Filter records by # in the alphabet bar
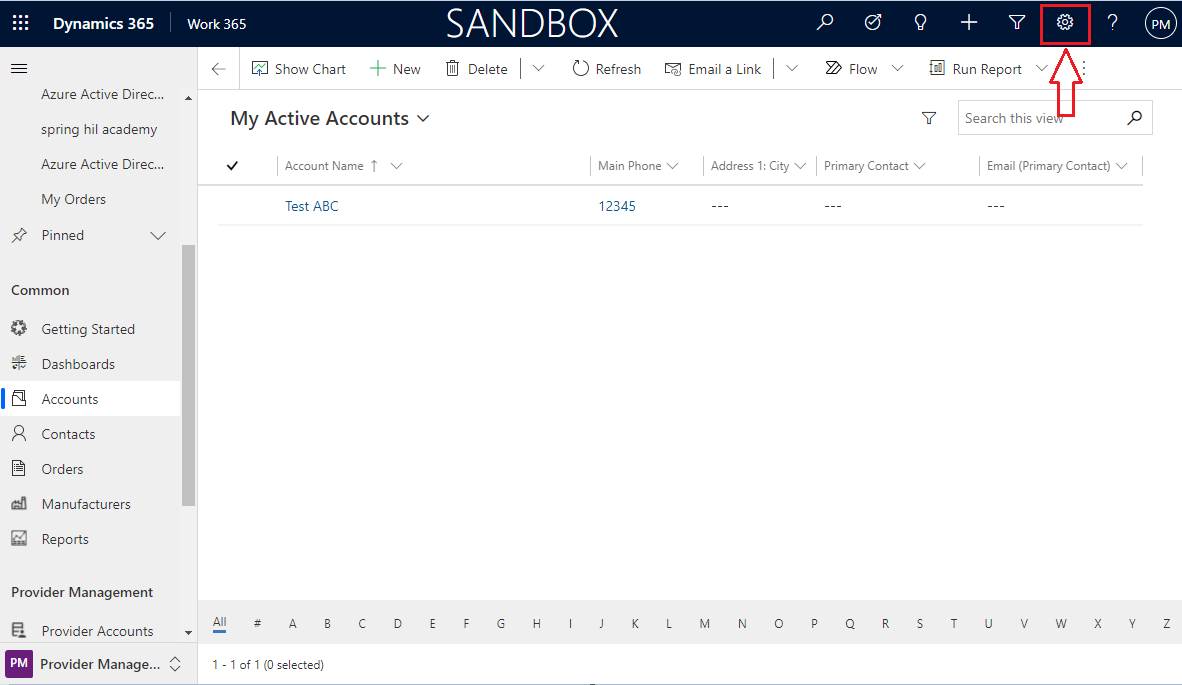This screenshot has height=685, width=1182. [257, 623]
